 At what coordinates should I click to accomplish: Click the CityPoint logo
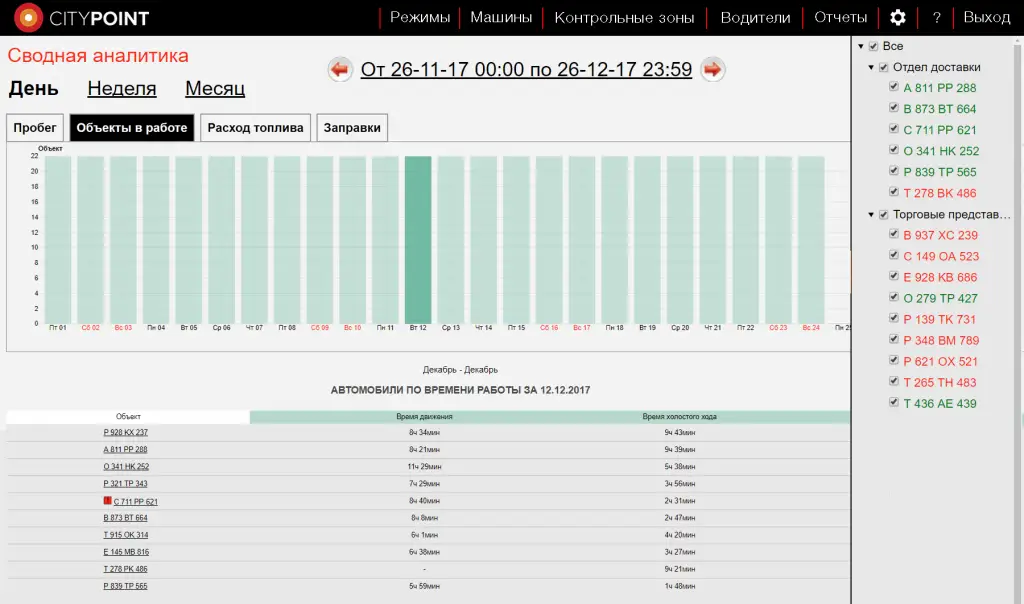(80, 17)
